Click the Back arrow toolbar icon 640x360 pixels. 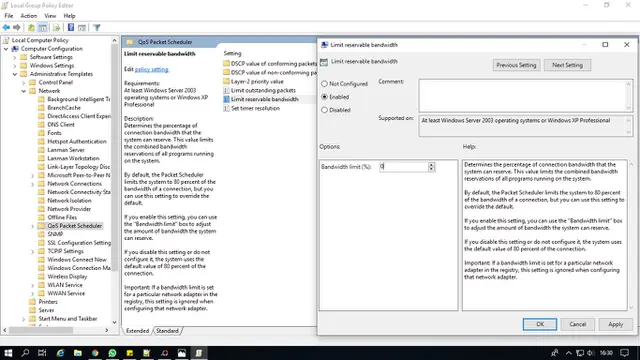pos(6,27)
